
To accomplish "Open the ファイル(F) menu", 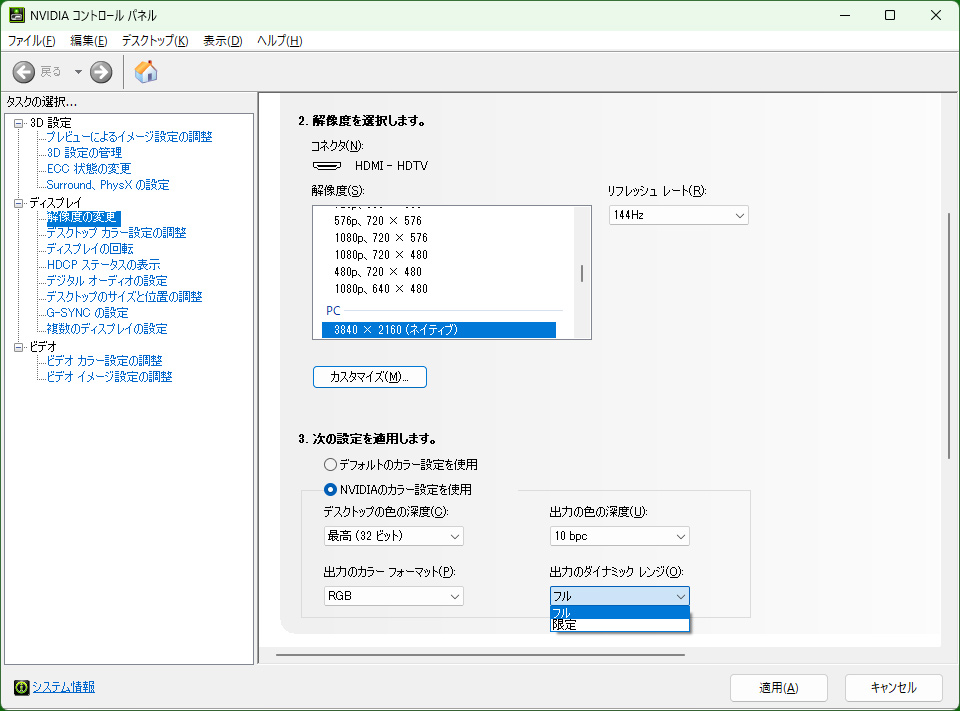I will 31,41.
